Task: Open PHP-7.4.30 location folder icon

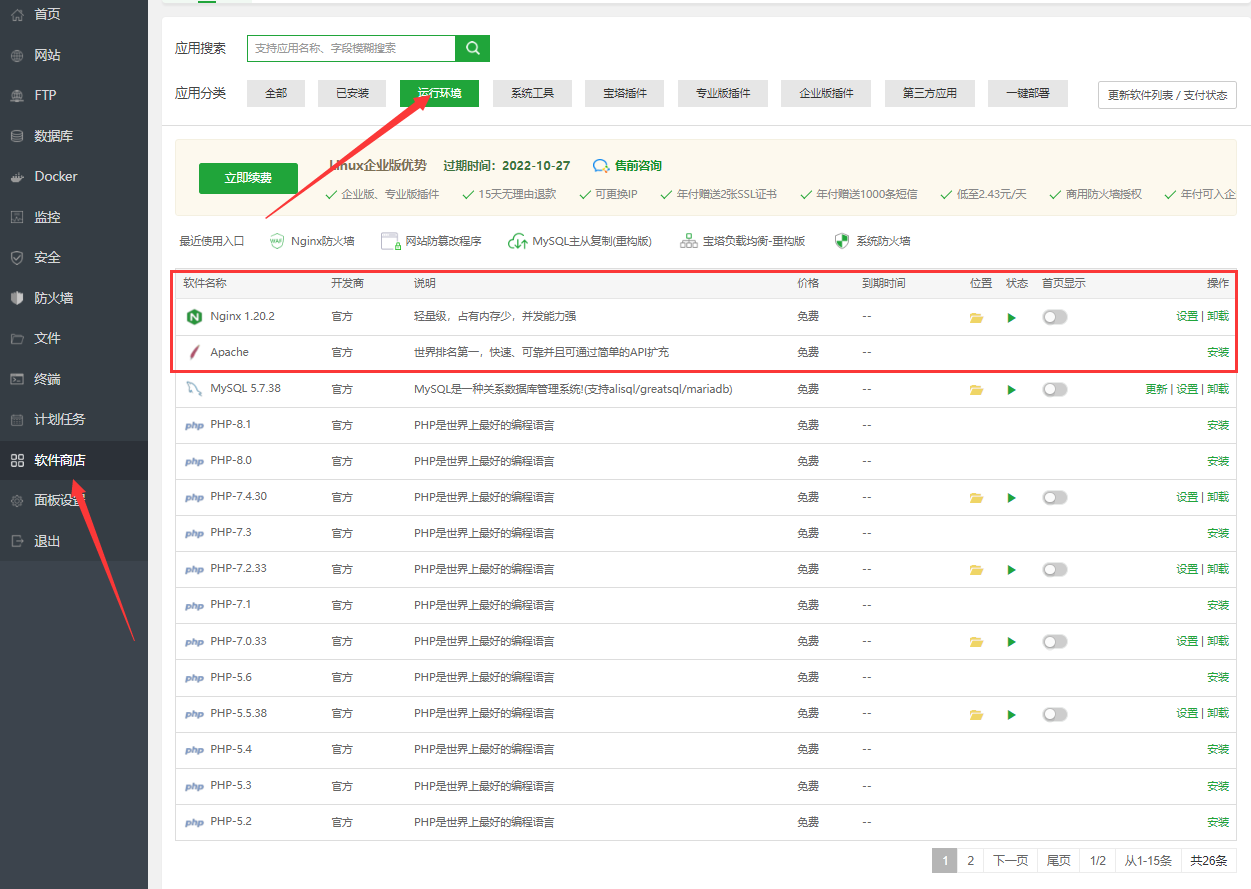Action: (977, 498)
